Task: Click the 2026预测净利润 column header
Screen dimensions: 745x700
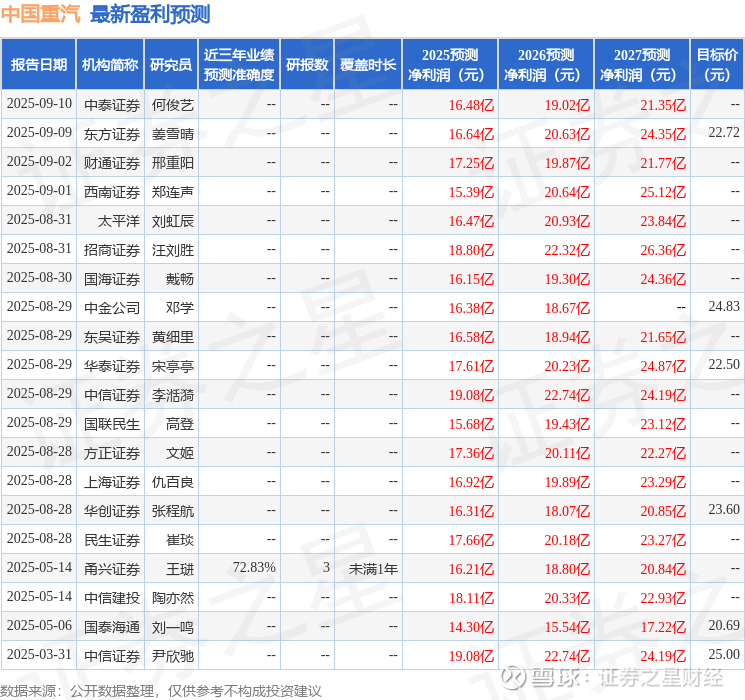Action: [x=546, y=65]
